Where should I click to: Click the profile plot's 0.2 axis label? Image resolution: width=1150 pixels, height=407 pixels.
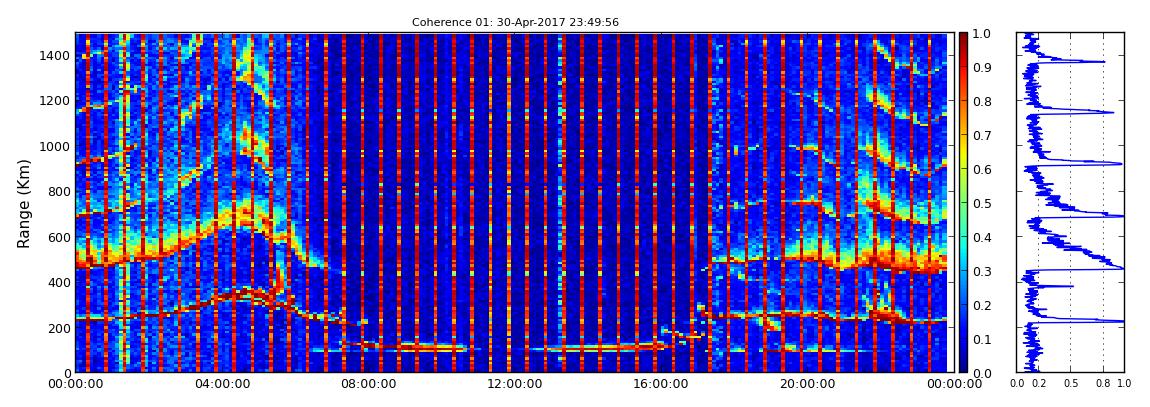point(1038,384)
